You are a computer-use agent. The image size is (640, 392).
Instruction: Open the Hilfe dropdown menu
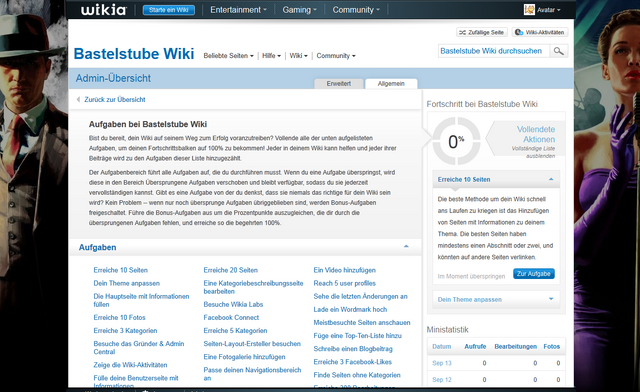click(271, 56)
